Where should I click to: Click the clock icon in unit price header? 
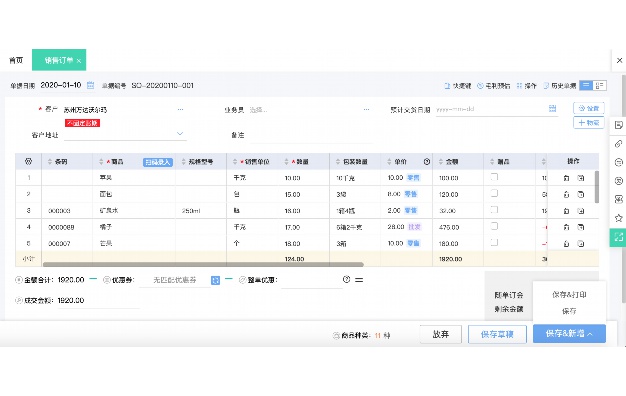427,162
